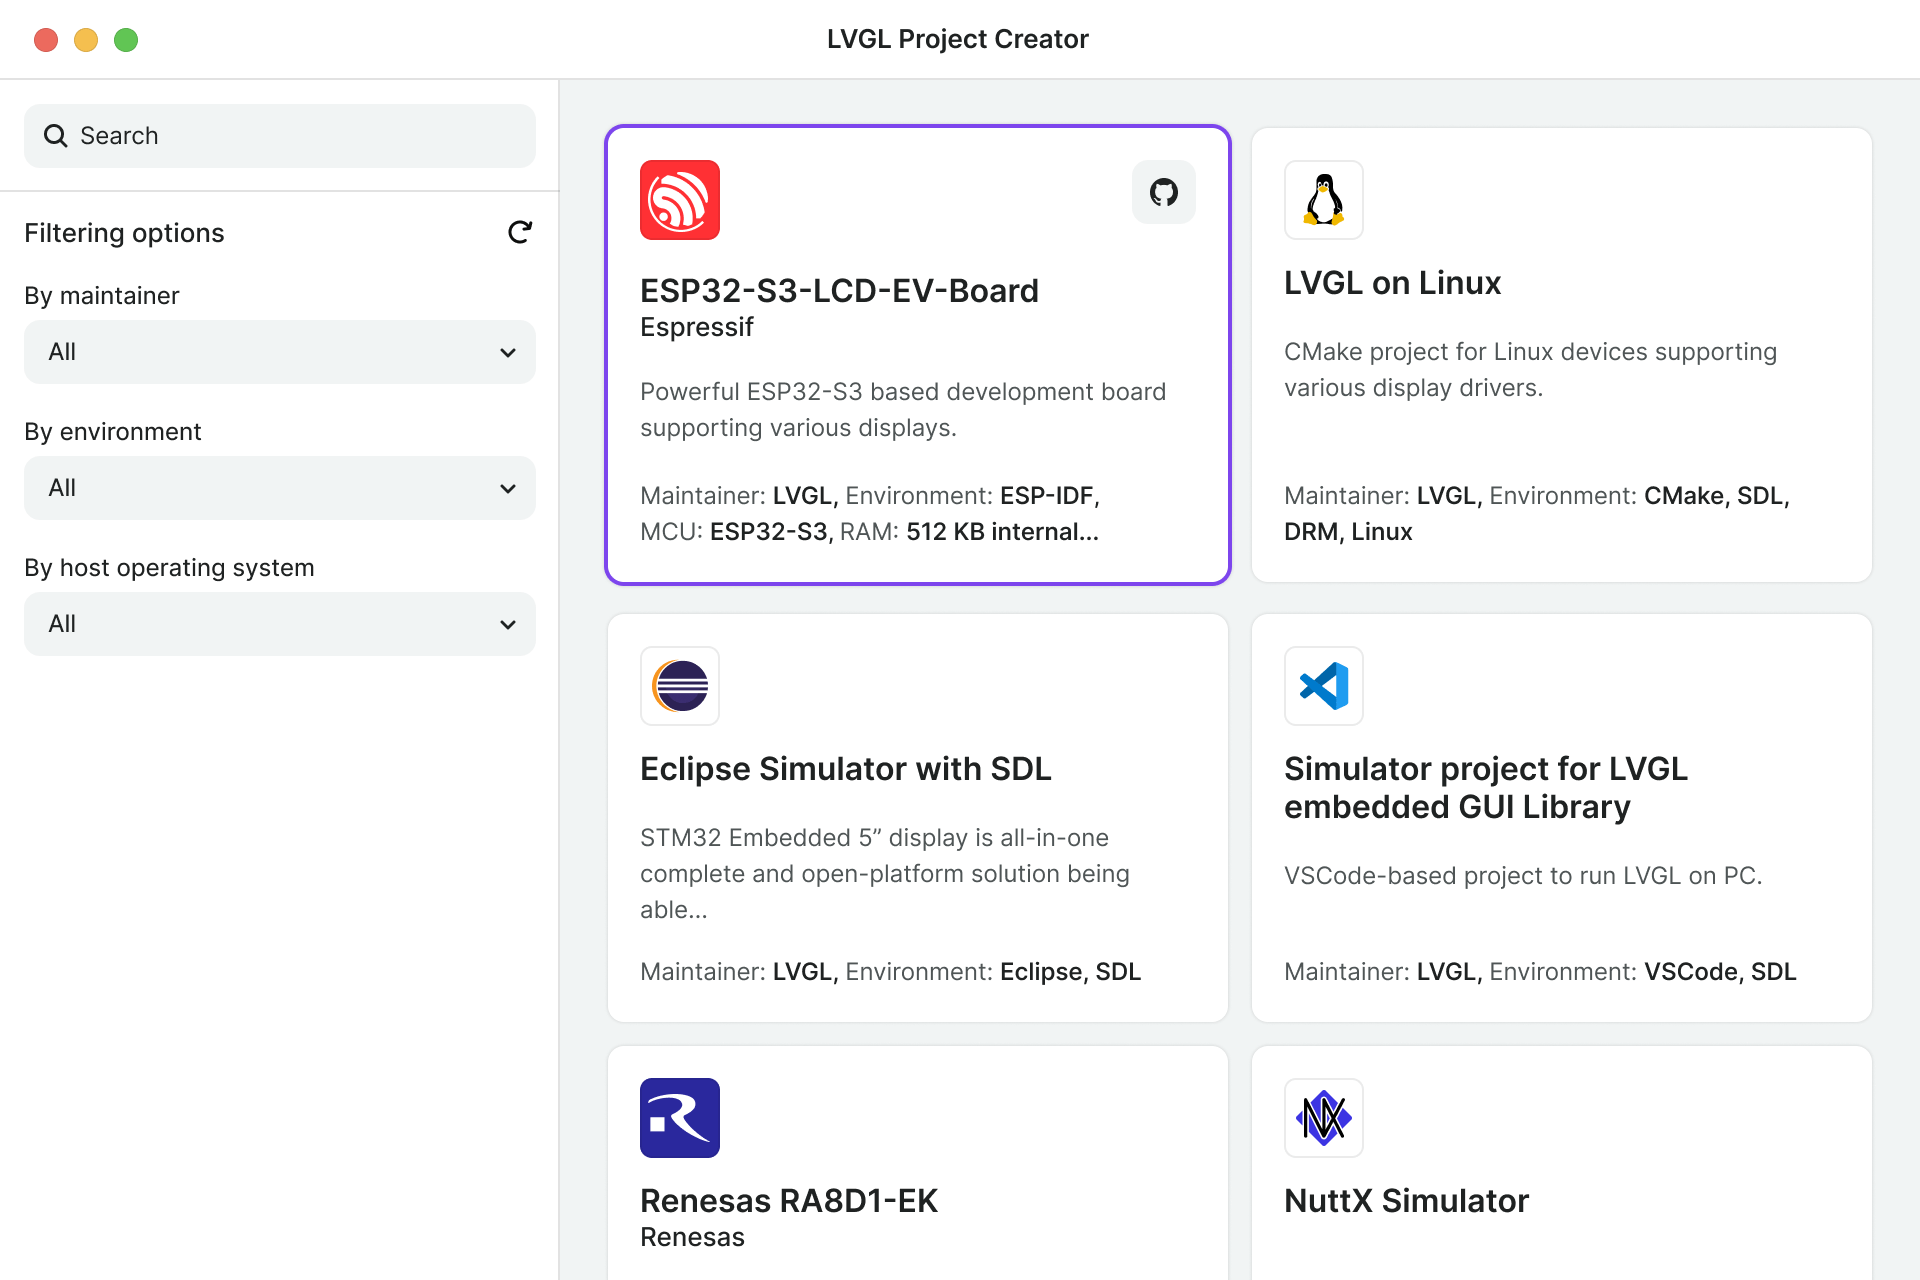1920x1280 pixels.
Task: Click the Eclipse logo icon
Action: pos(680,686)
